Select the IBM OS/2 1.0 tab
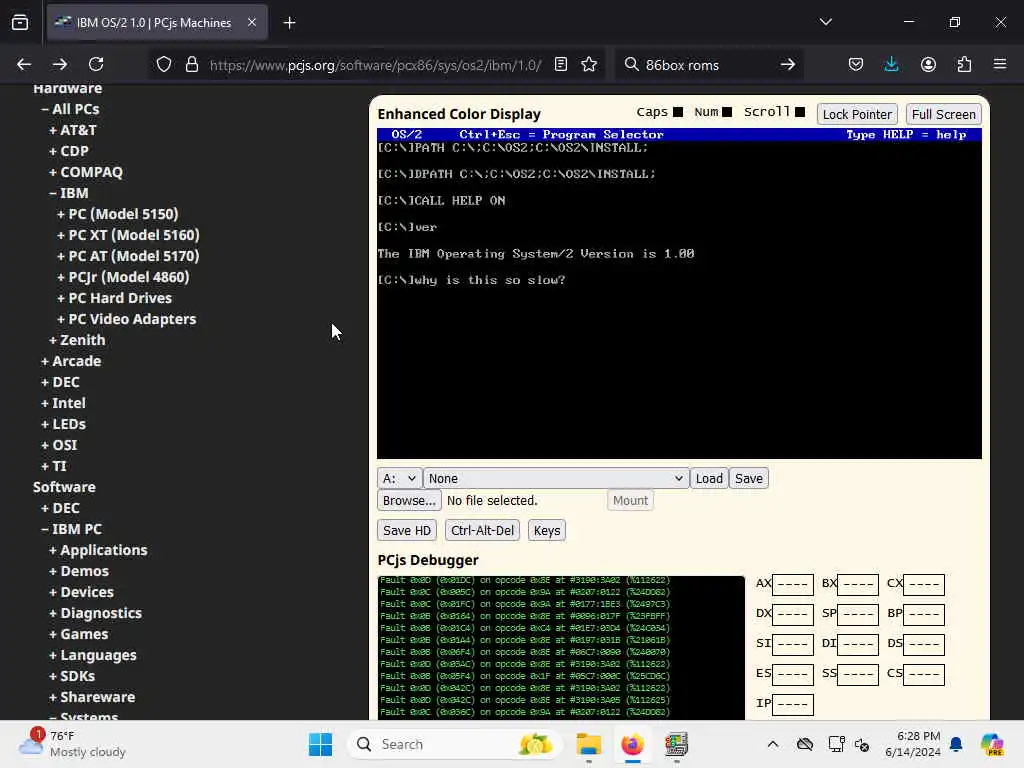The image size is (1024, 768). (x=157, y=22)
